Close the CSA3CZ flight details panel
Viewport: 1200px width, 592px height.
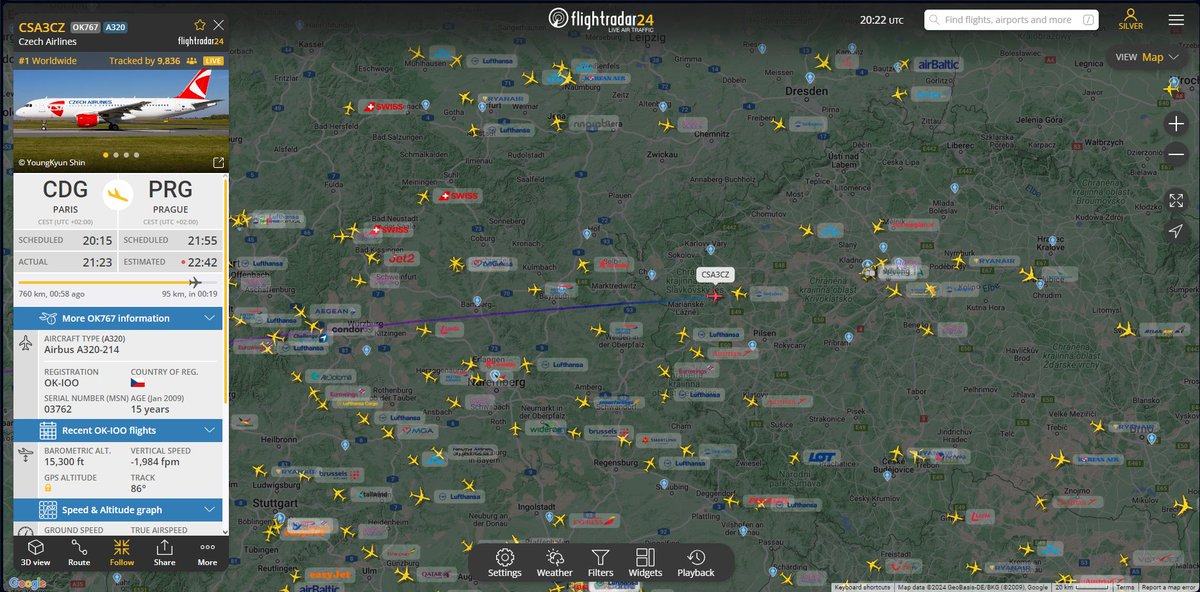tap(219, 24)
